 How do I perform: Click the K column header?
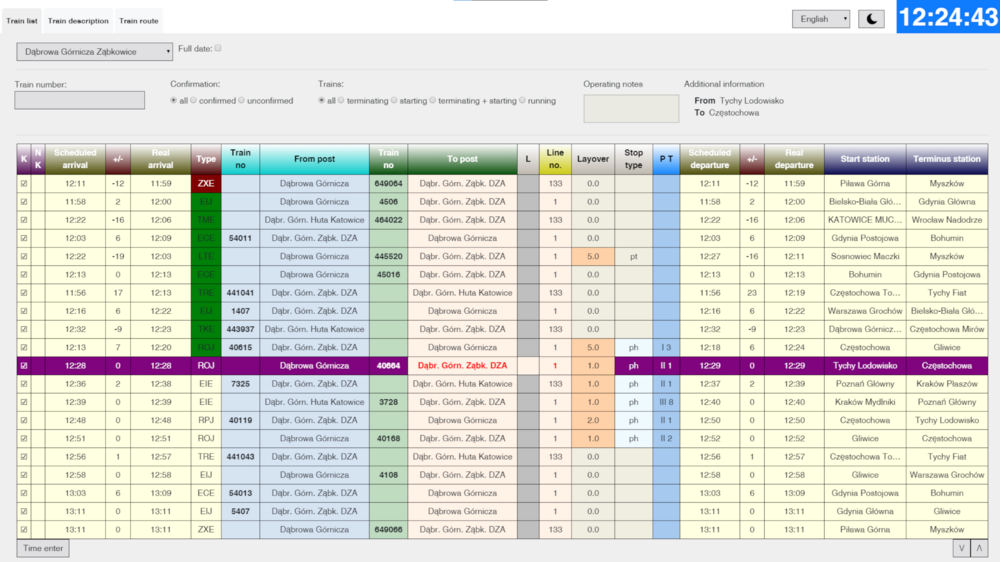pos(23,159)
